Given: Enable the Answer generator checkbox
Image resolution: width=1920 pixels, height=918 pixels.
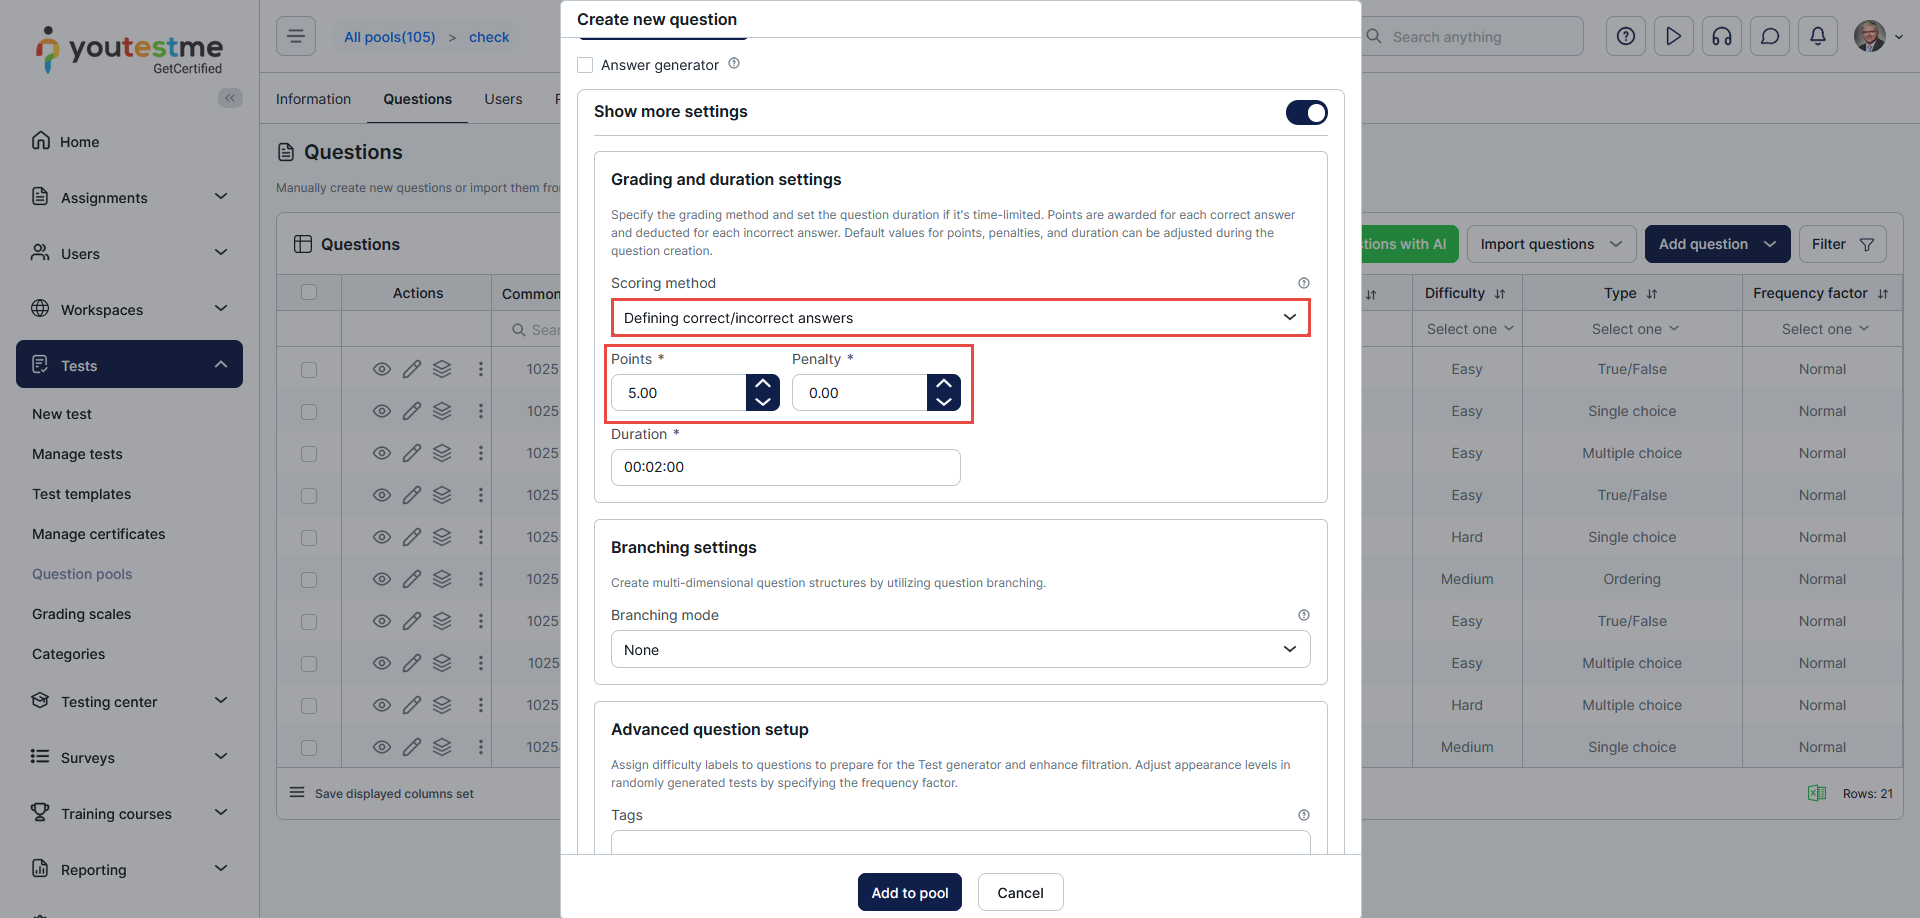Looking at the screenshot, I should [x=586, y=65].
